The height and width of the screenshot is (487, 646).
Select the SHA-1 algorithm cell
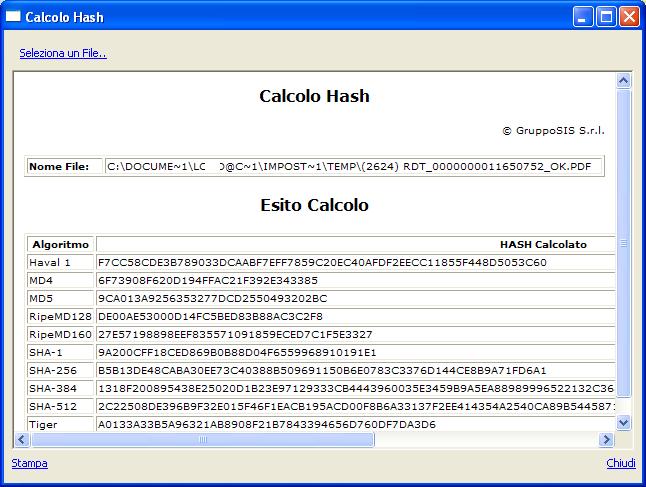(61, 352)
